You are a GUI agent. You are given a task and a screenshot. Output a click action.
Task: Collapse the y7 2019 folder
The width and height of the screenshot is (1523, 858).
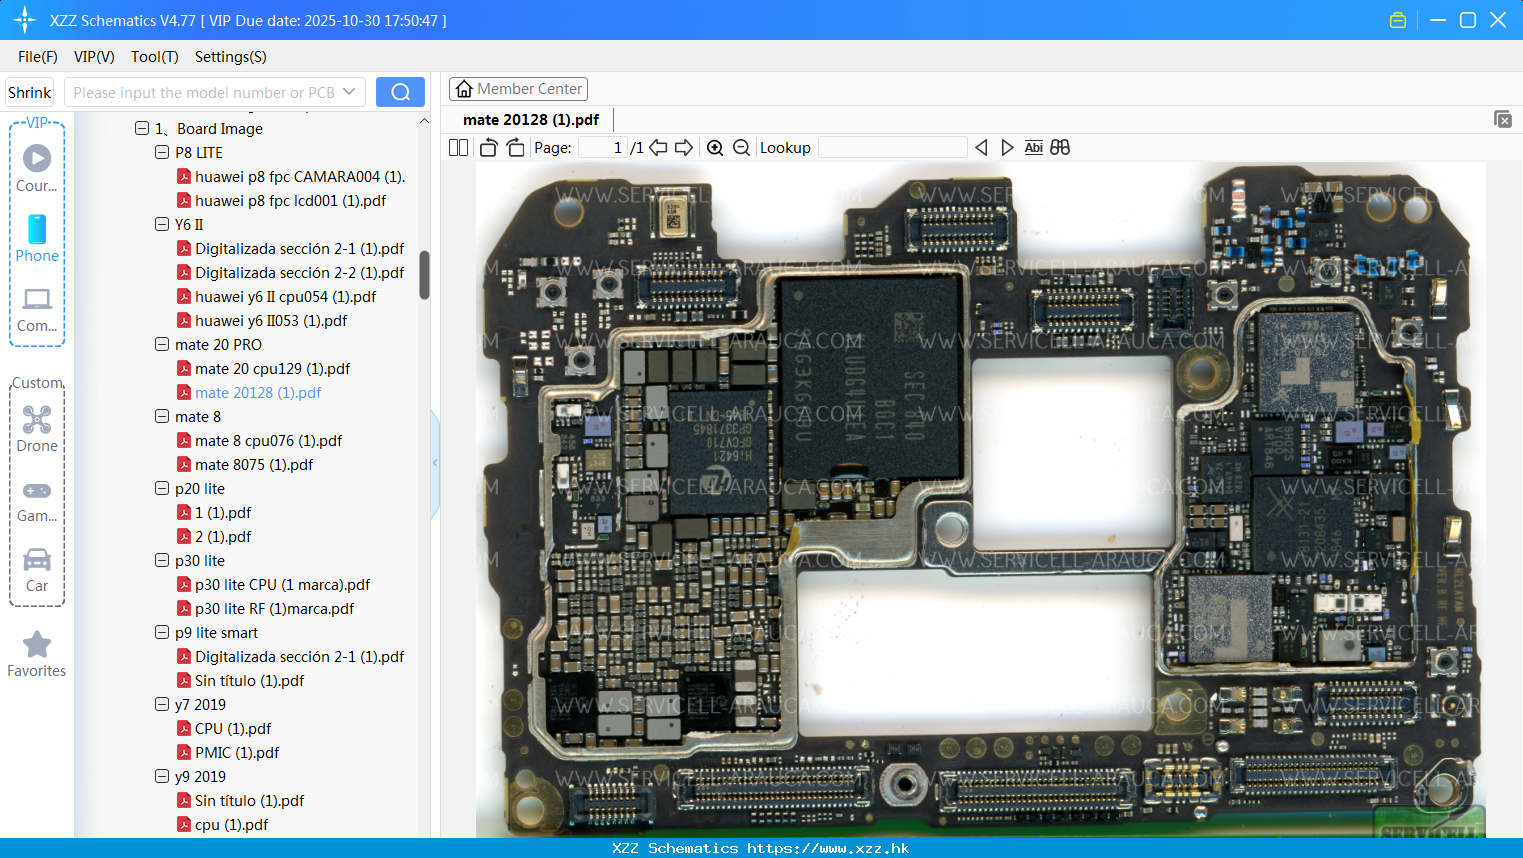tap(162, 704)
